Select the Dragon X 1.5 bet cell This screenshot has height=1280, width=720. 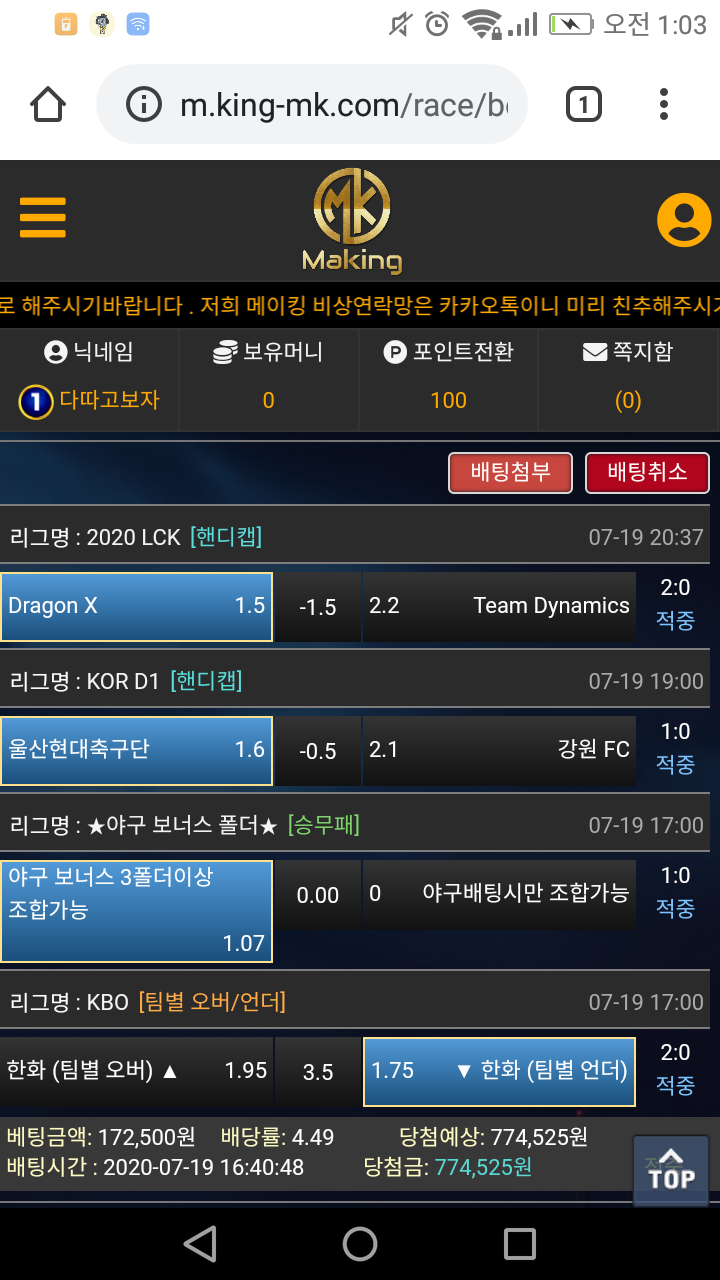pyautogui.click(x=137, y=606)
